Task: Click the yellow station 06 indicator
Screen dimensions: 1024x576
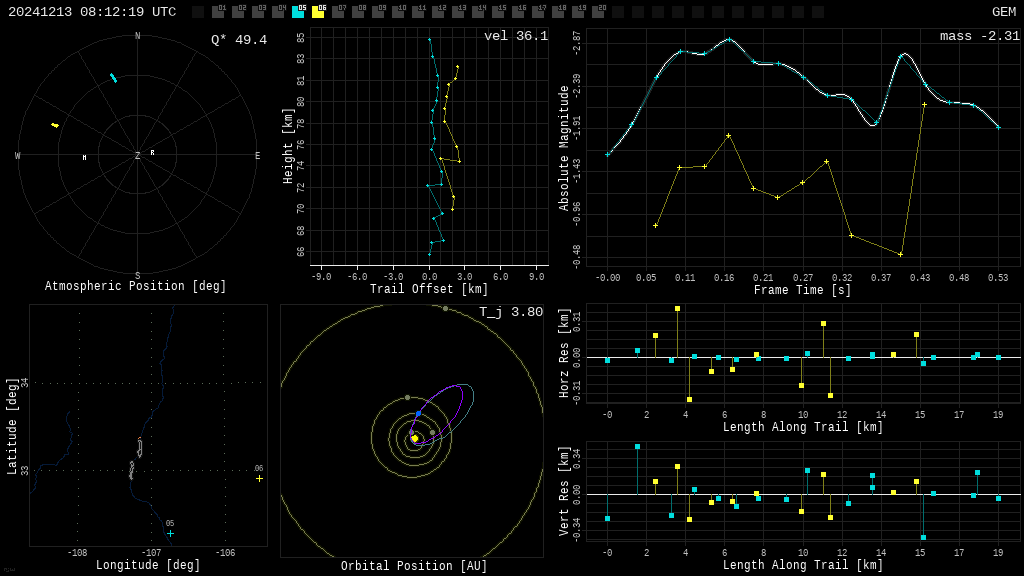Action: click(318, 12)
